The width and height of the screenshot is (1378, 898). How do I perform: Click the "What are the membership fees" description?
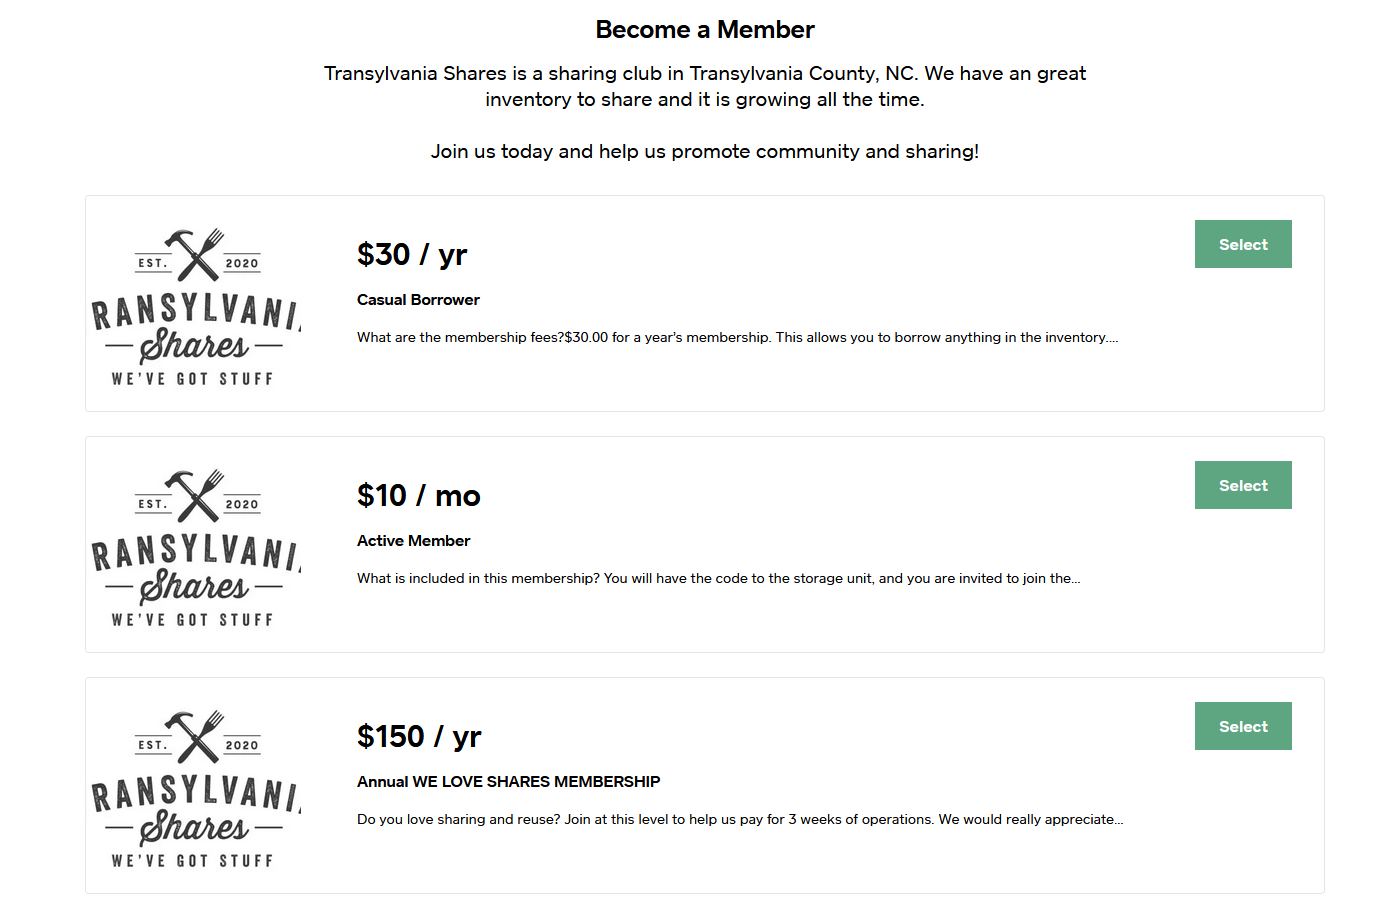tap(737, 338)
